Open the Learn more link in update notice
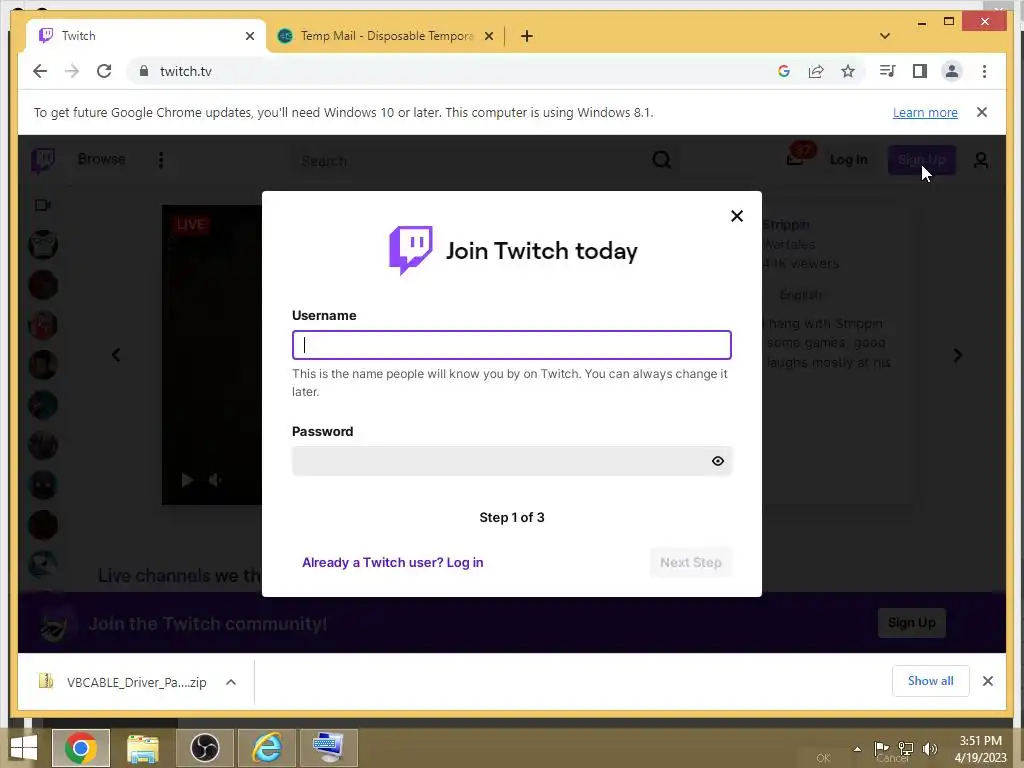Viewport: 1024px width, 768px height. point(925,112)
